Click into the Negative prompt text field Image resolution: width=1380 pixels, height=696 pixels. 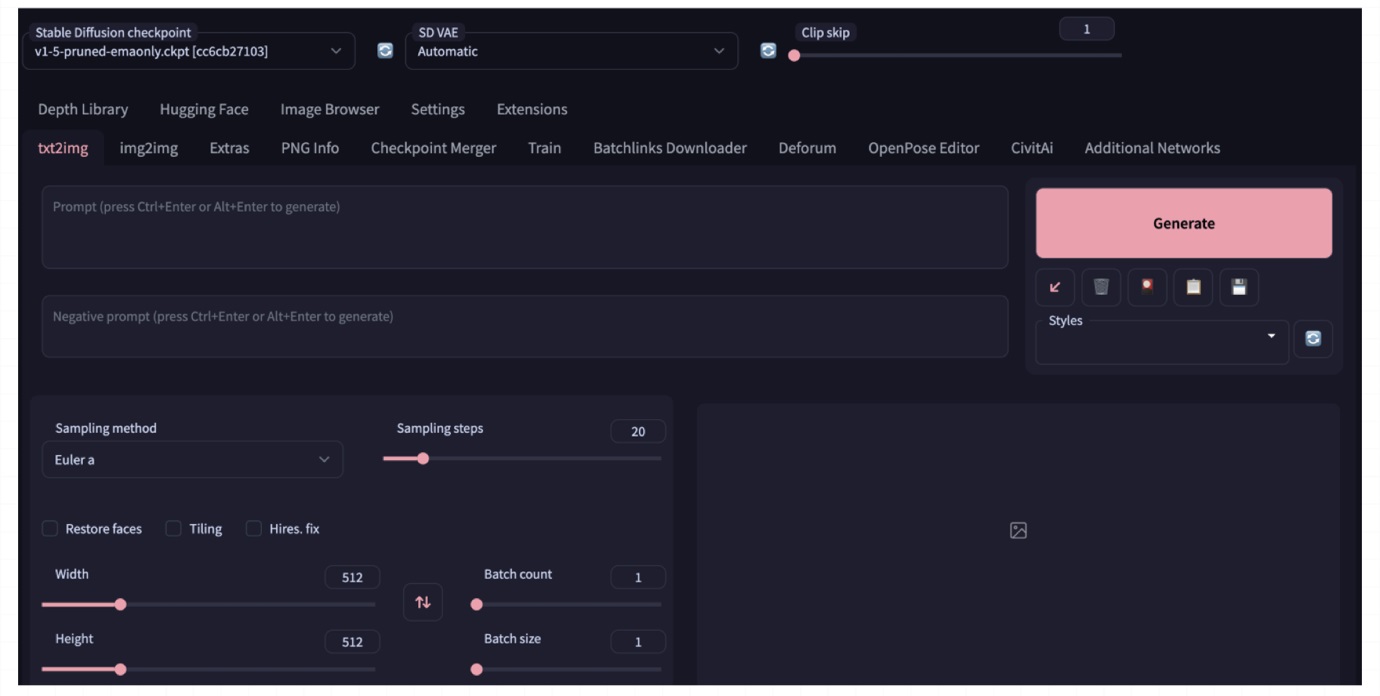(524, 327)
